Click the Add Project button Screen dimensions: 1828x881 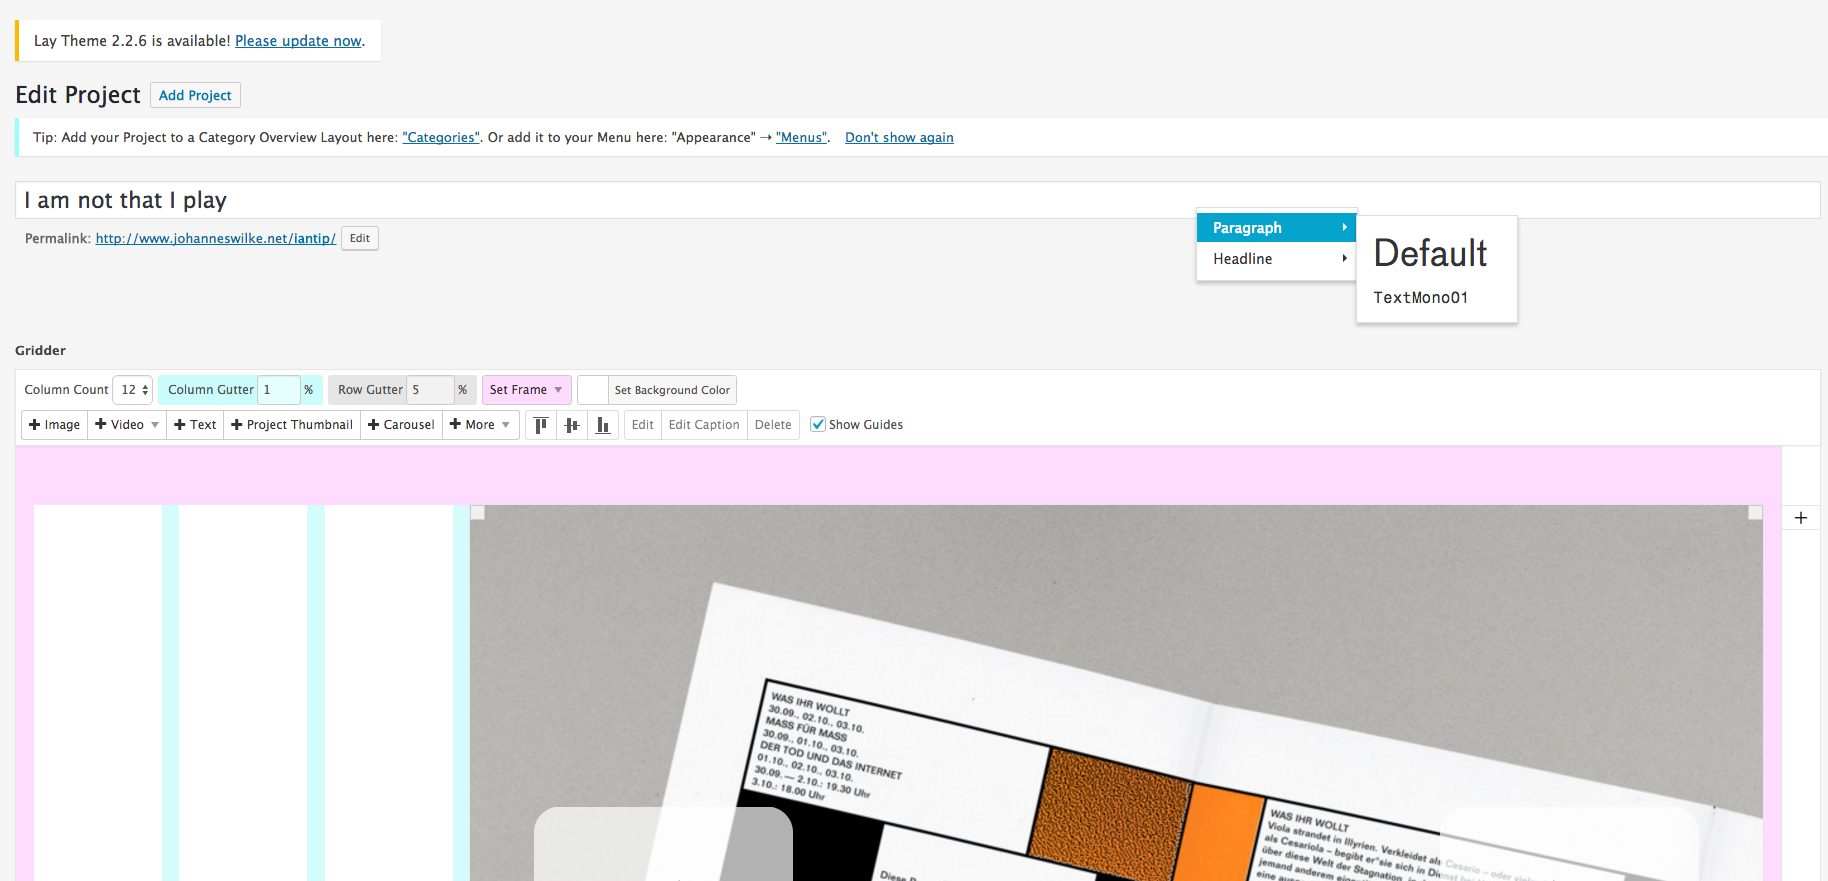coord(195,95)
